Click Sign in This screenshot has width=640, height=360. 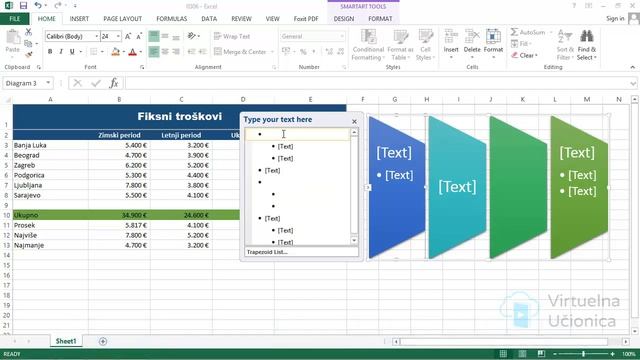[x=615, y=18]
